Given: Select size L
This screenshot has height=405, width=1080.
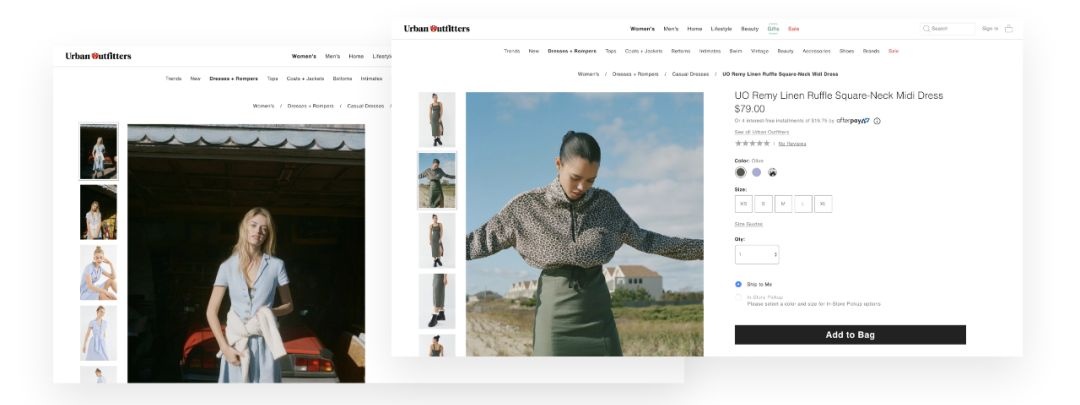Looking at the screenshot, I should 803,204.
